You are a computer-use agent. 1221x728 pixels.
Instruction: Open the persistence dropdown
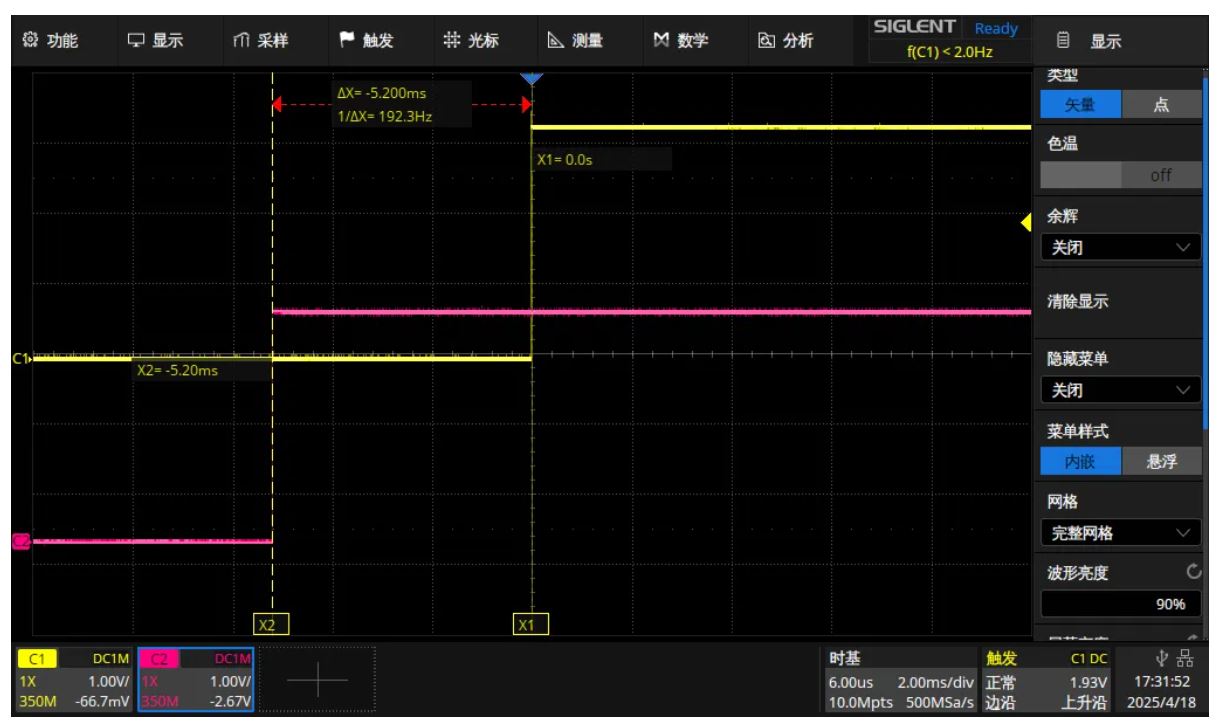click(1120, 247)
